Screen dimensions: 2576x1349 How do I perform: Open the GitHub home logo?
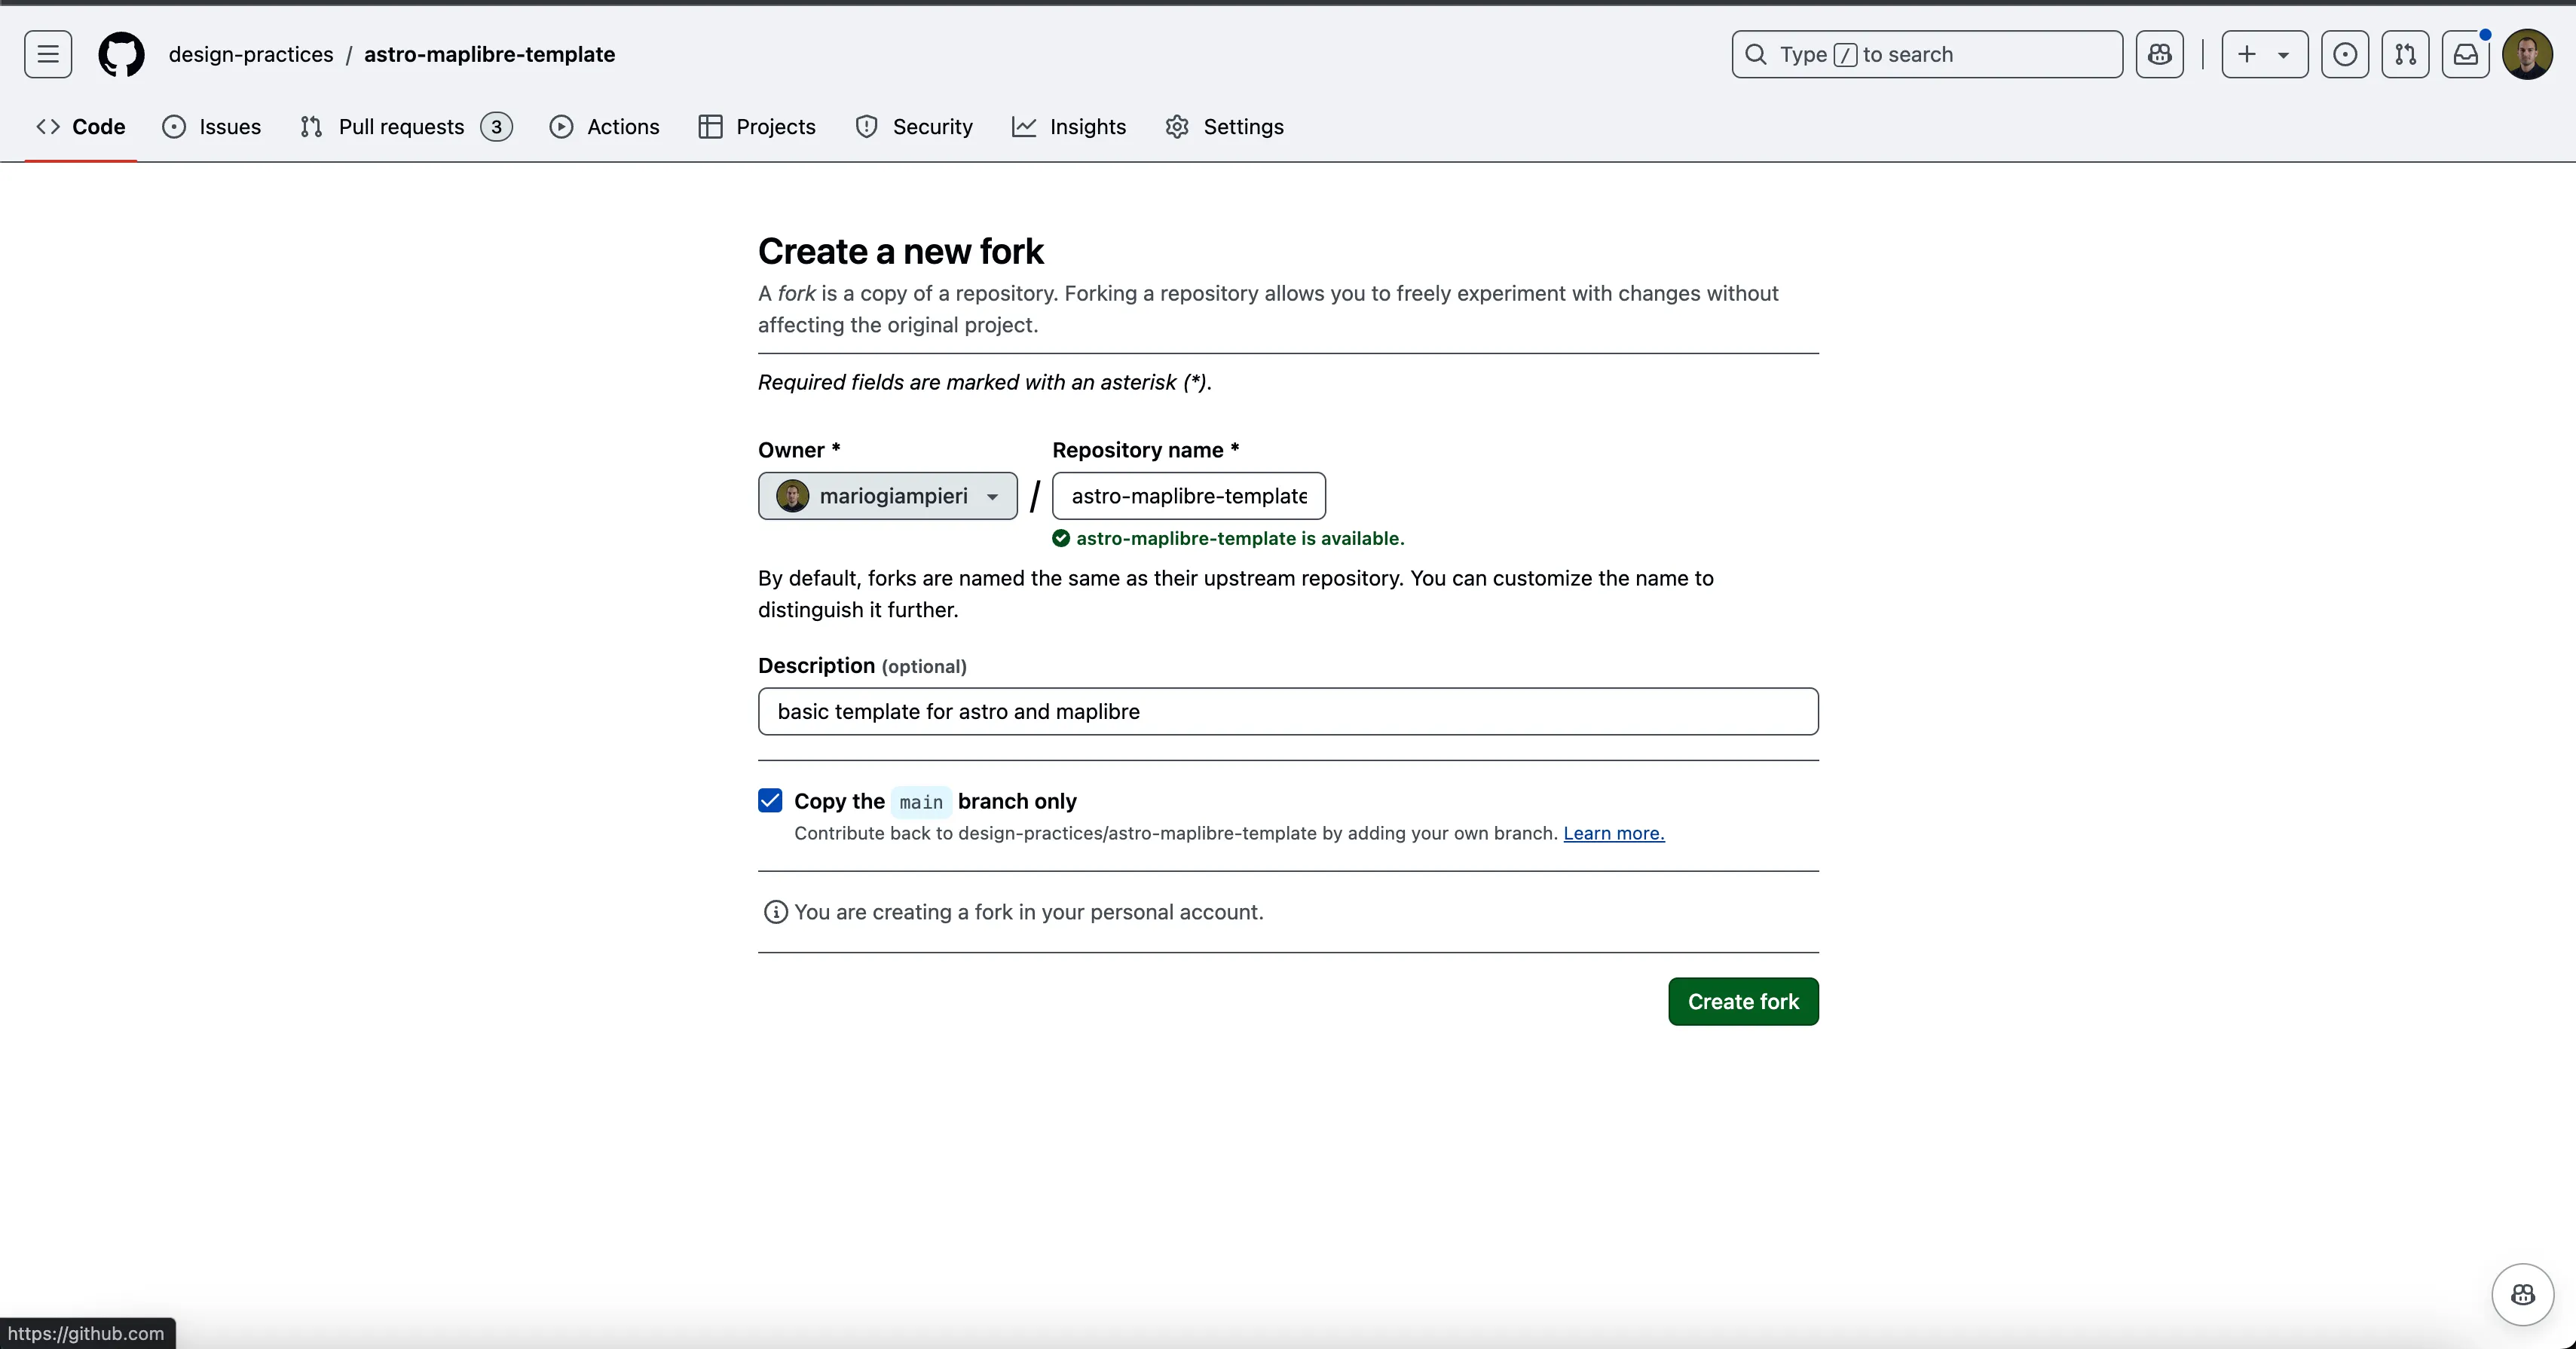click(121, 54)
